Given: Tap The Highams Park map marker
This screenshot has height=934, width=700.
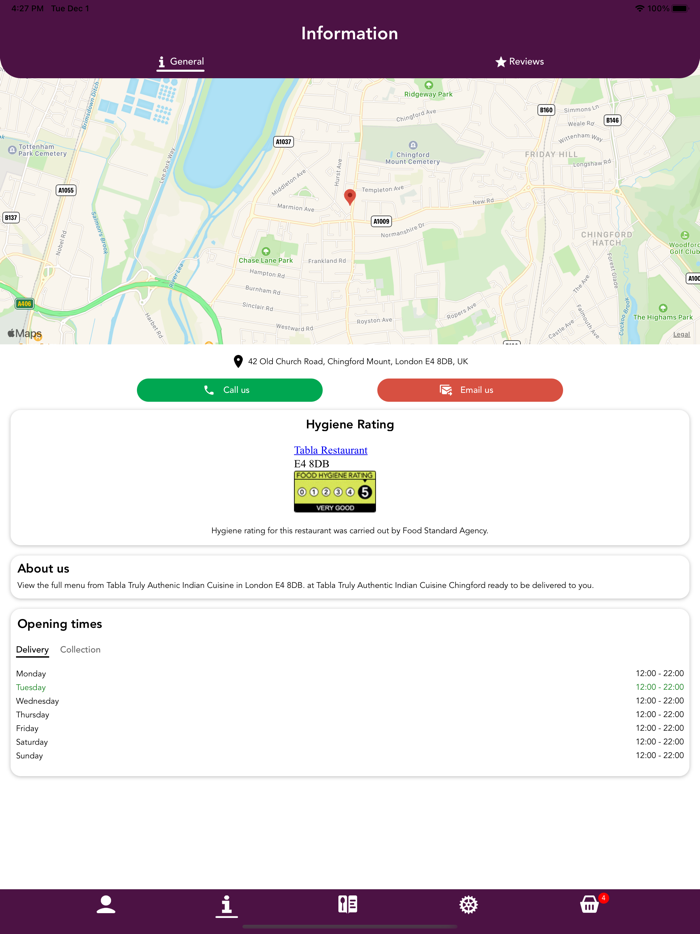Looking at the screenshot, I should (663, 308).
